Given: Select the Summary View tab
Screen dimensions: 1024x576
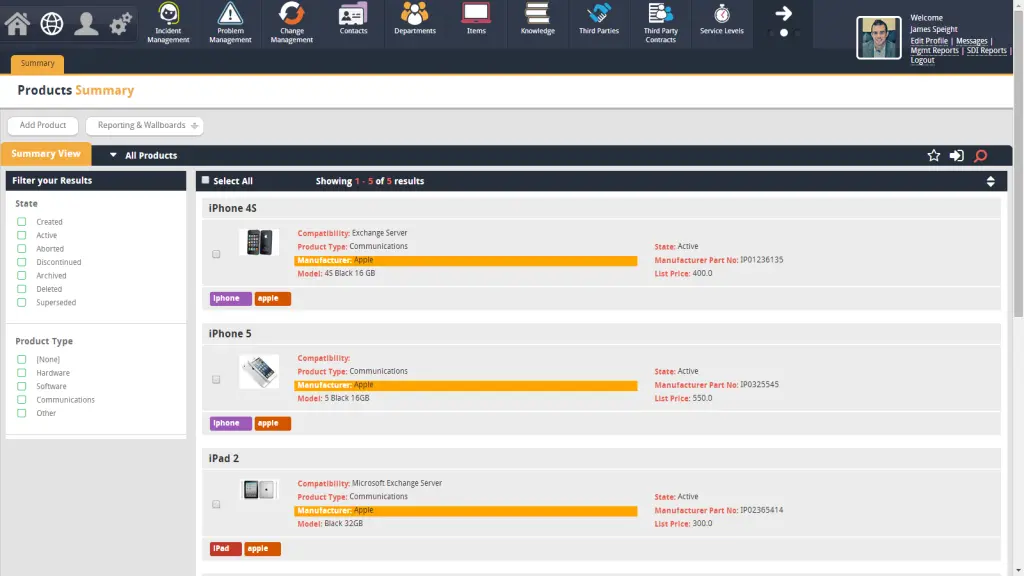Looking at the screenshot, I should (46, 154).
